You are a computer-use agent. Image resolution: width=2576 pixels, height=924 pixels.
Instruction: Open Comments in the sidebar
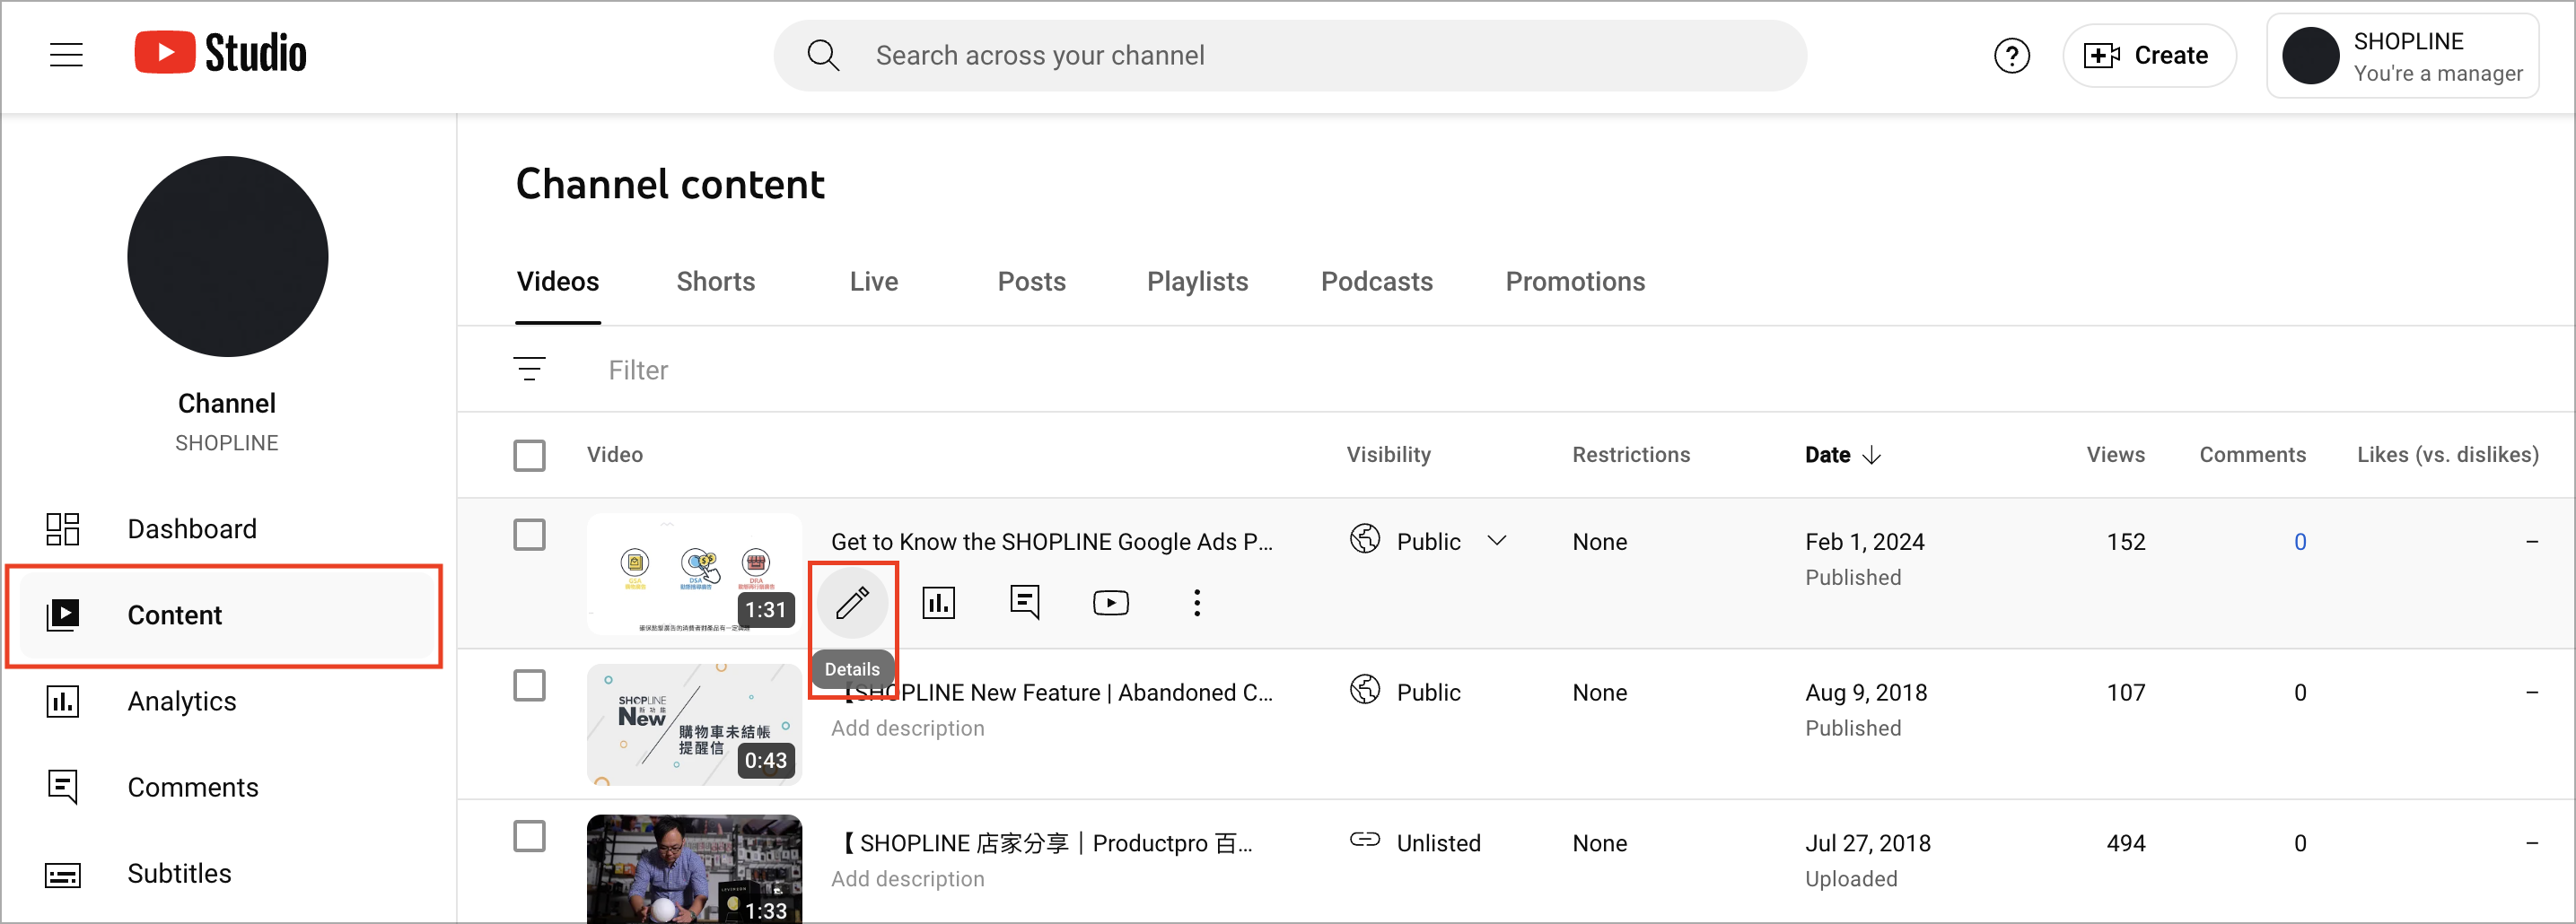point(228,787)
